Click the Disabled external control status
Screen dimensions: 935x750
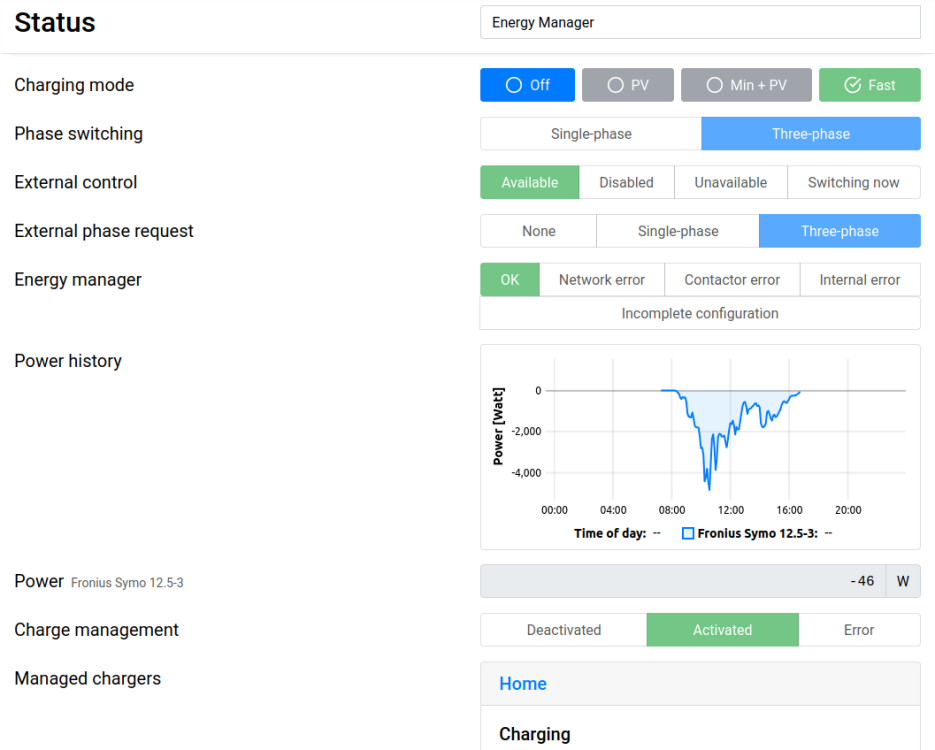click(626, 183)
